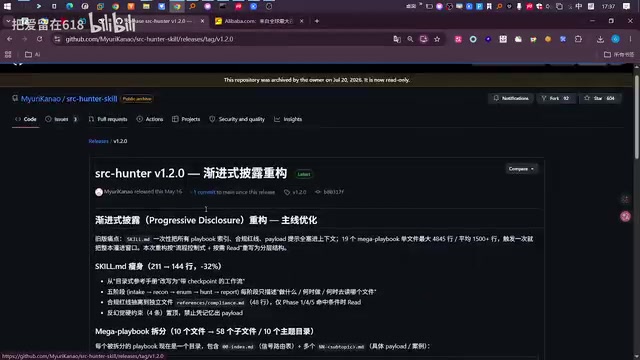The width and height of the screenshot is (640, 360).
Task: Expand the Compare dropdown
Action: coord(521,169)
